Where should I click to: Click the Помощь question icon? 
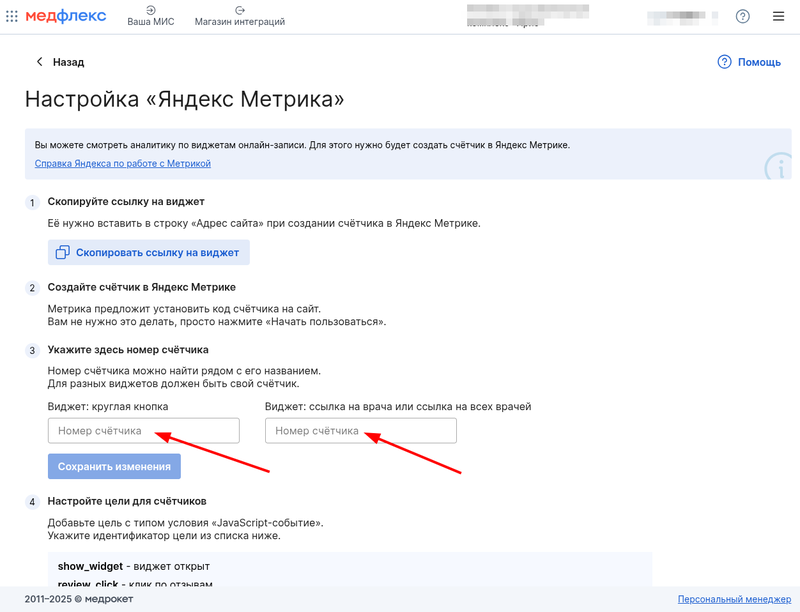click(724, 62)
